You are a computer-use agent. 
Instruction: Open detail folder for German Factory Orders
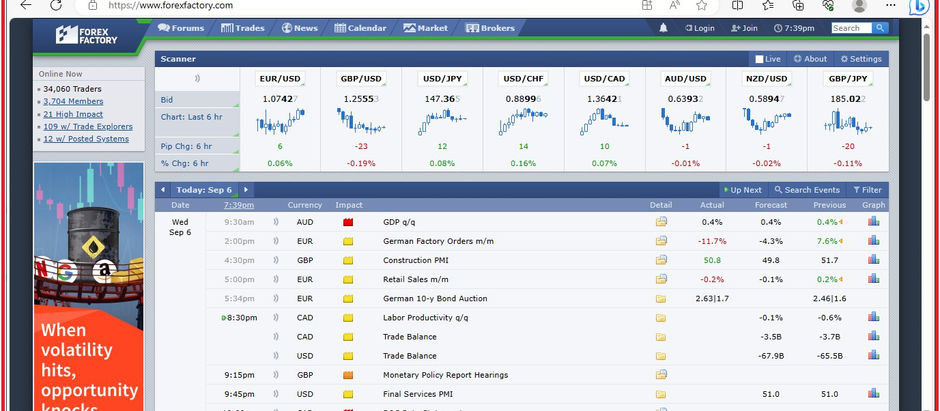coord(661,241)
